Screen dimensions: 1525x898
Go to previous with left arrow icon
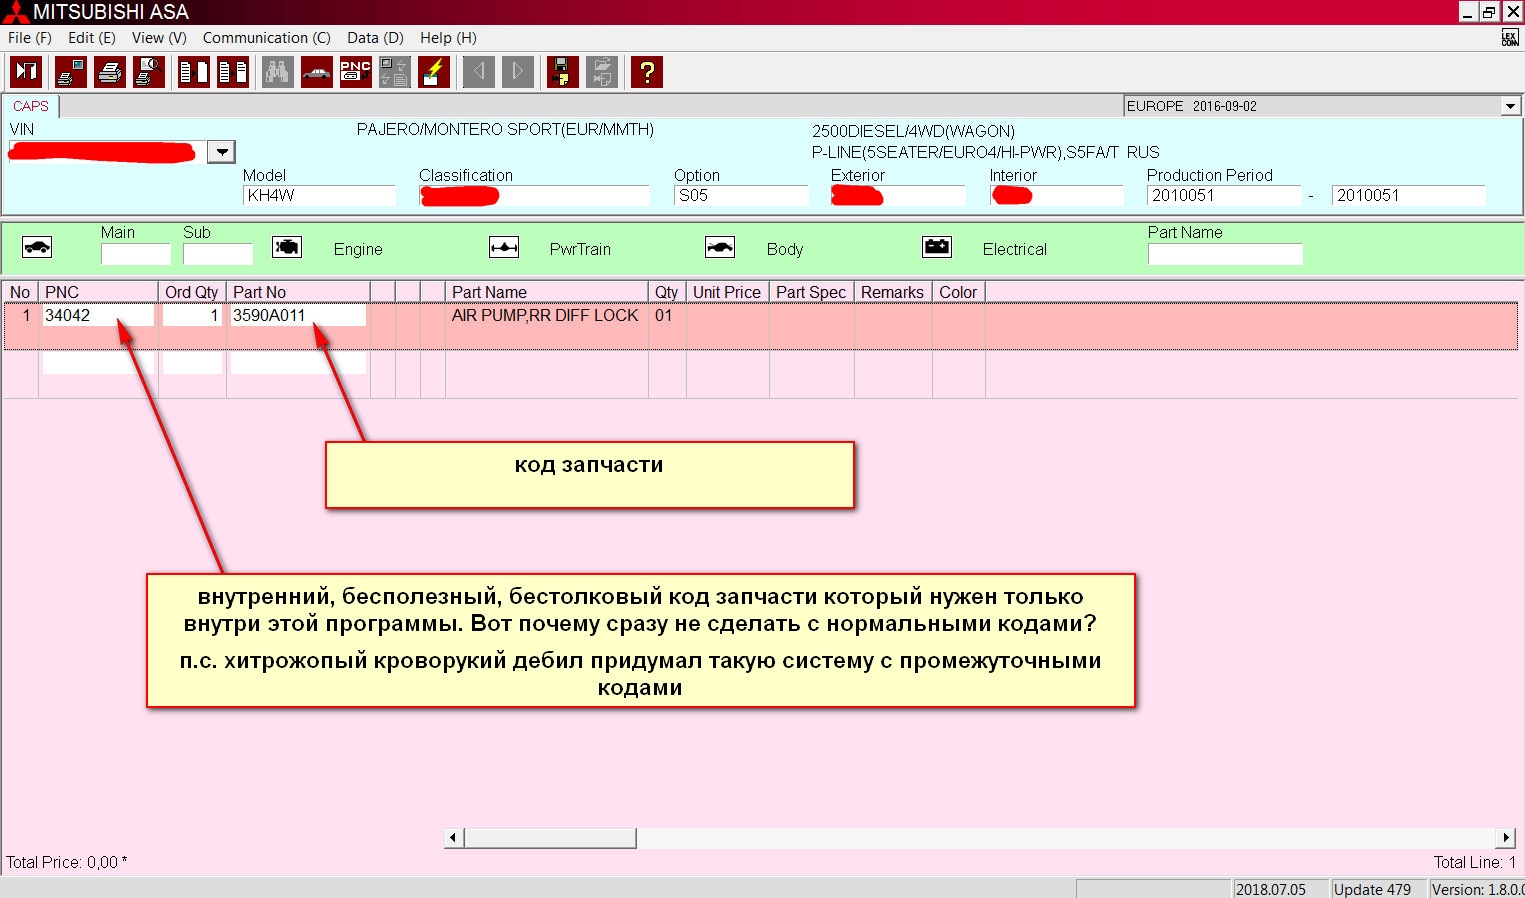[479, 72]
